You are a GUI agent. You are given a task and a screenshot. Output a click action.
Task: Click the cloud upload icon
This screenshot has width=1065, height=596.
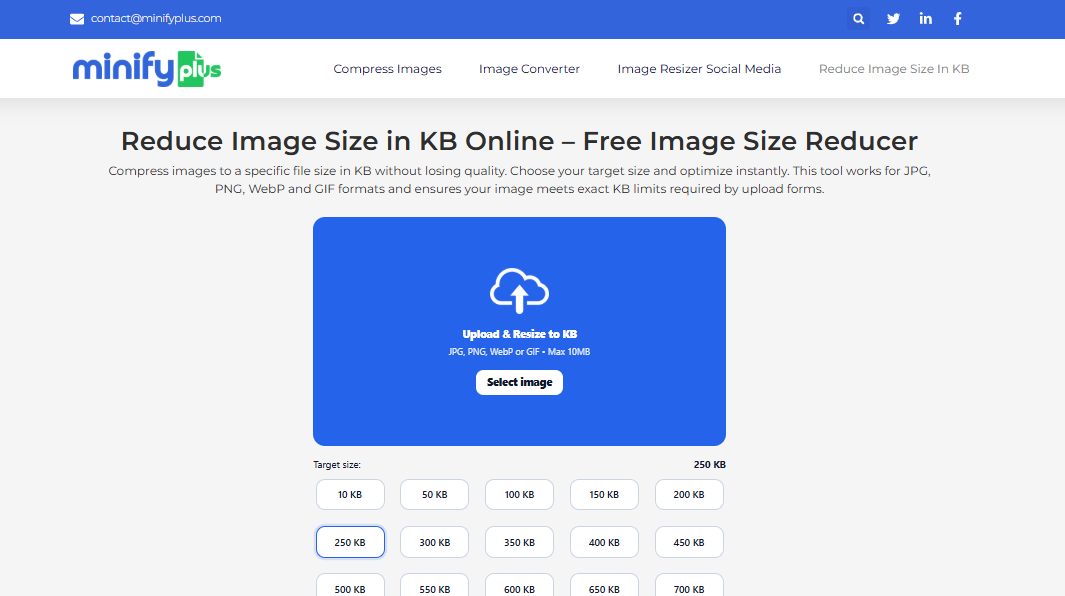pyautogui.click(x=519, y=290)
